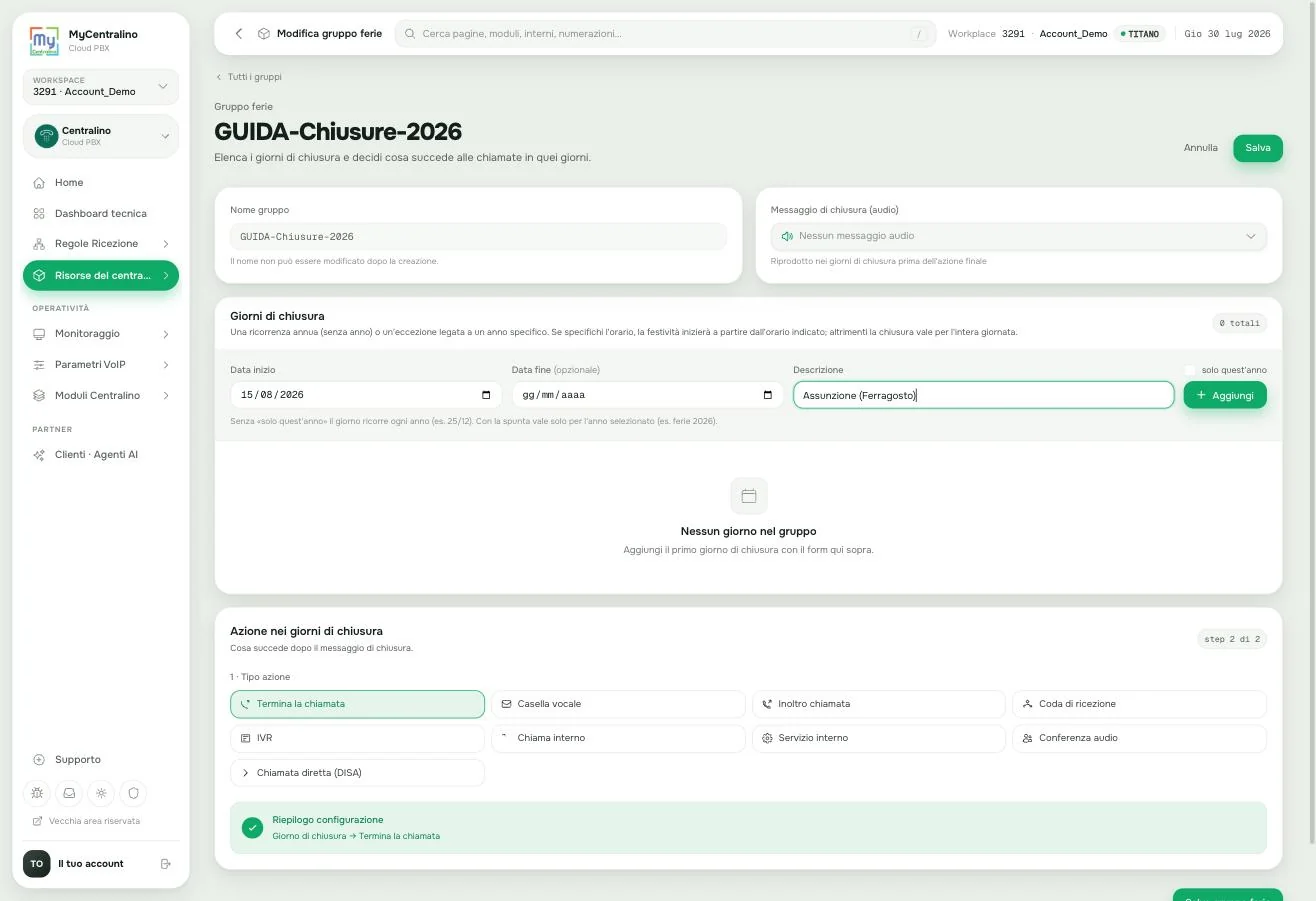Click the bug report icon in sidebar
The image size is (1316, 901).
click(37, 793)
